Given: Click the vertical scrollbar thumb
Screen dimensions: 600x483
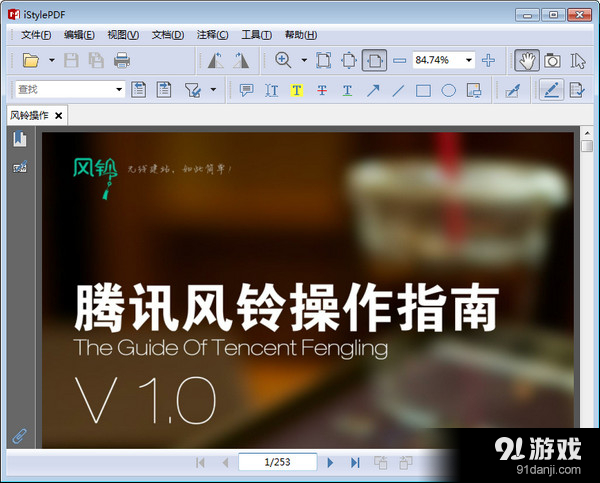Looking at the screenshot, I should click(587, 146).
